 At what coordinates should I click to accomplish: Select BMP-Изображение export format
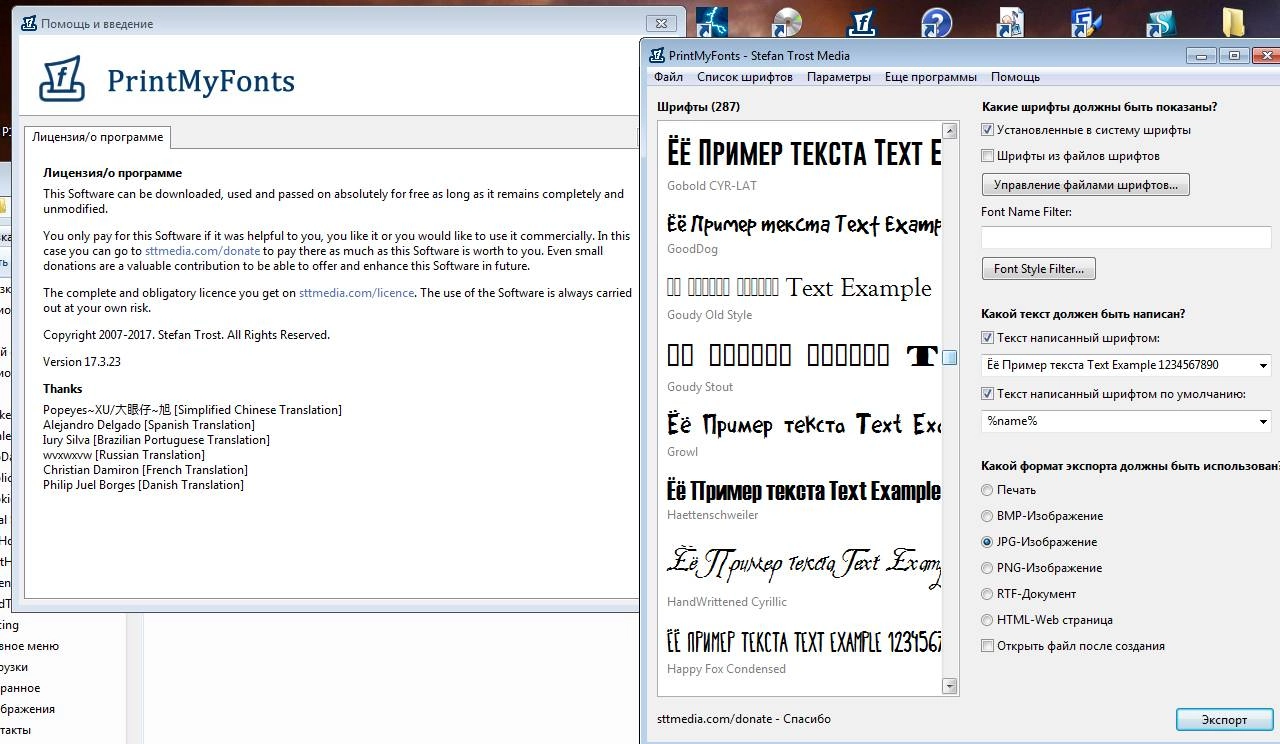[987, 516]
